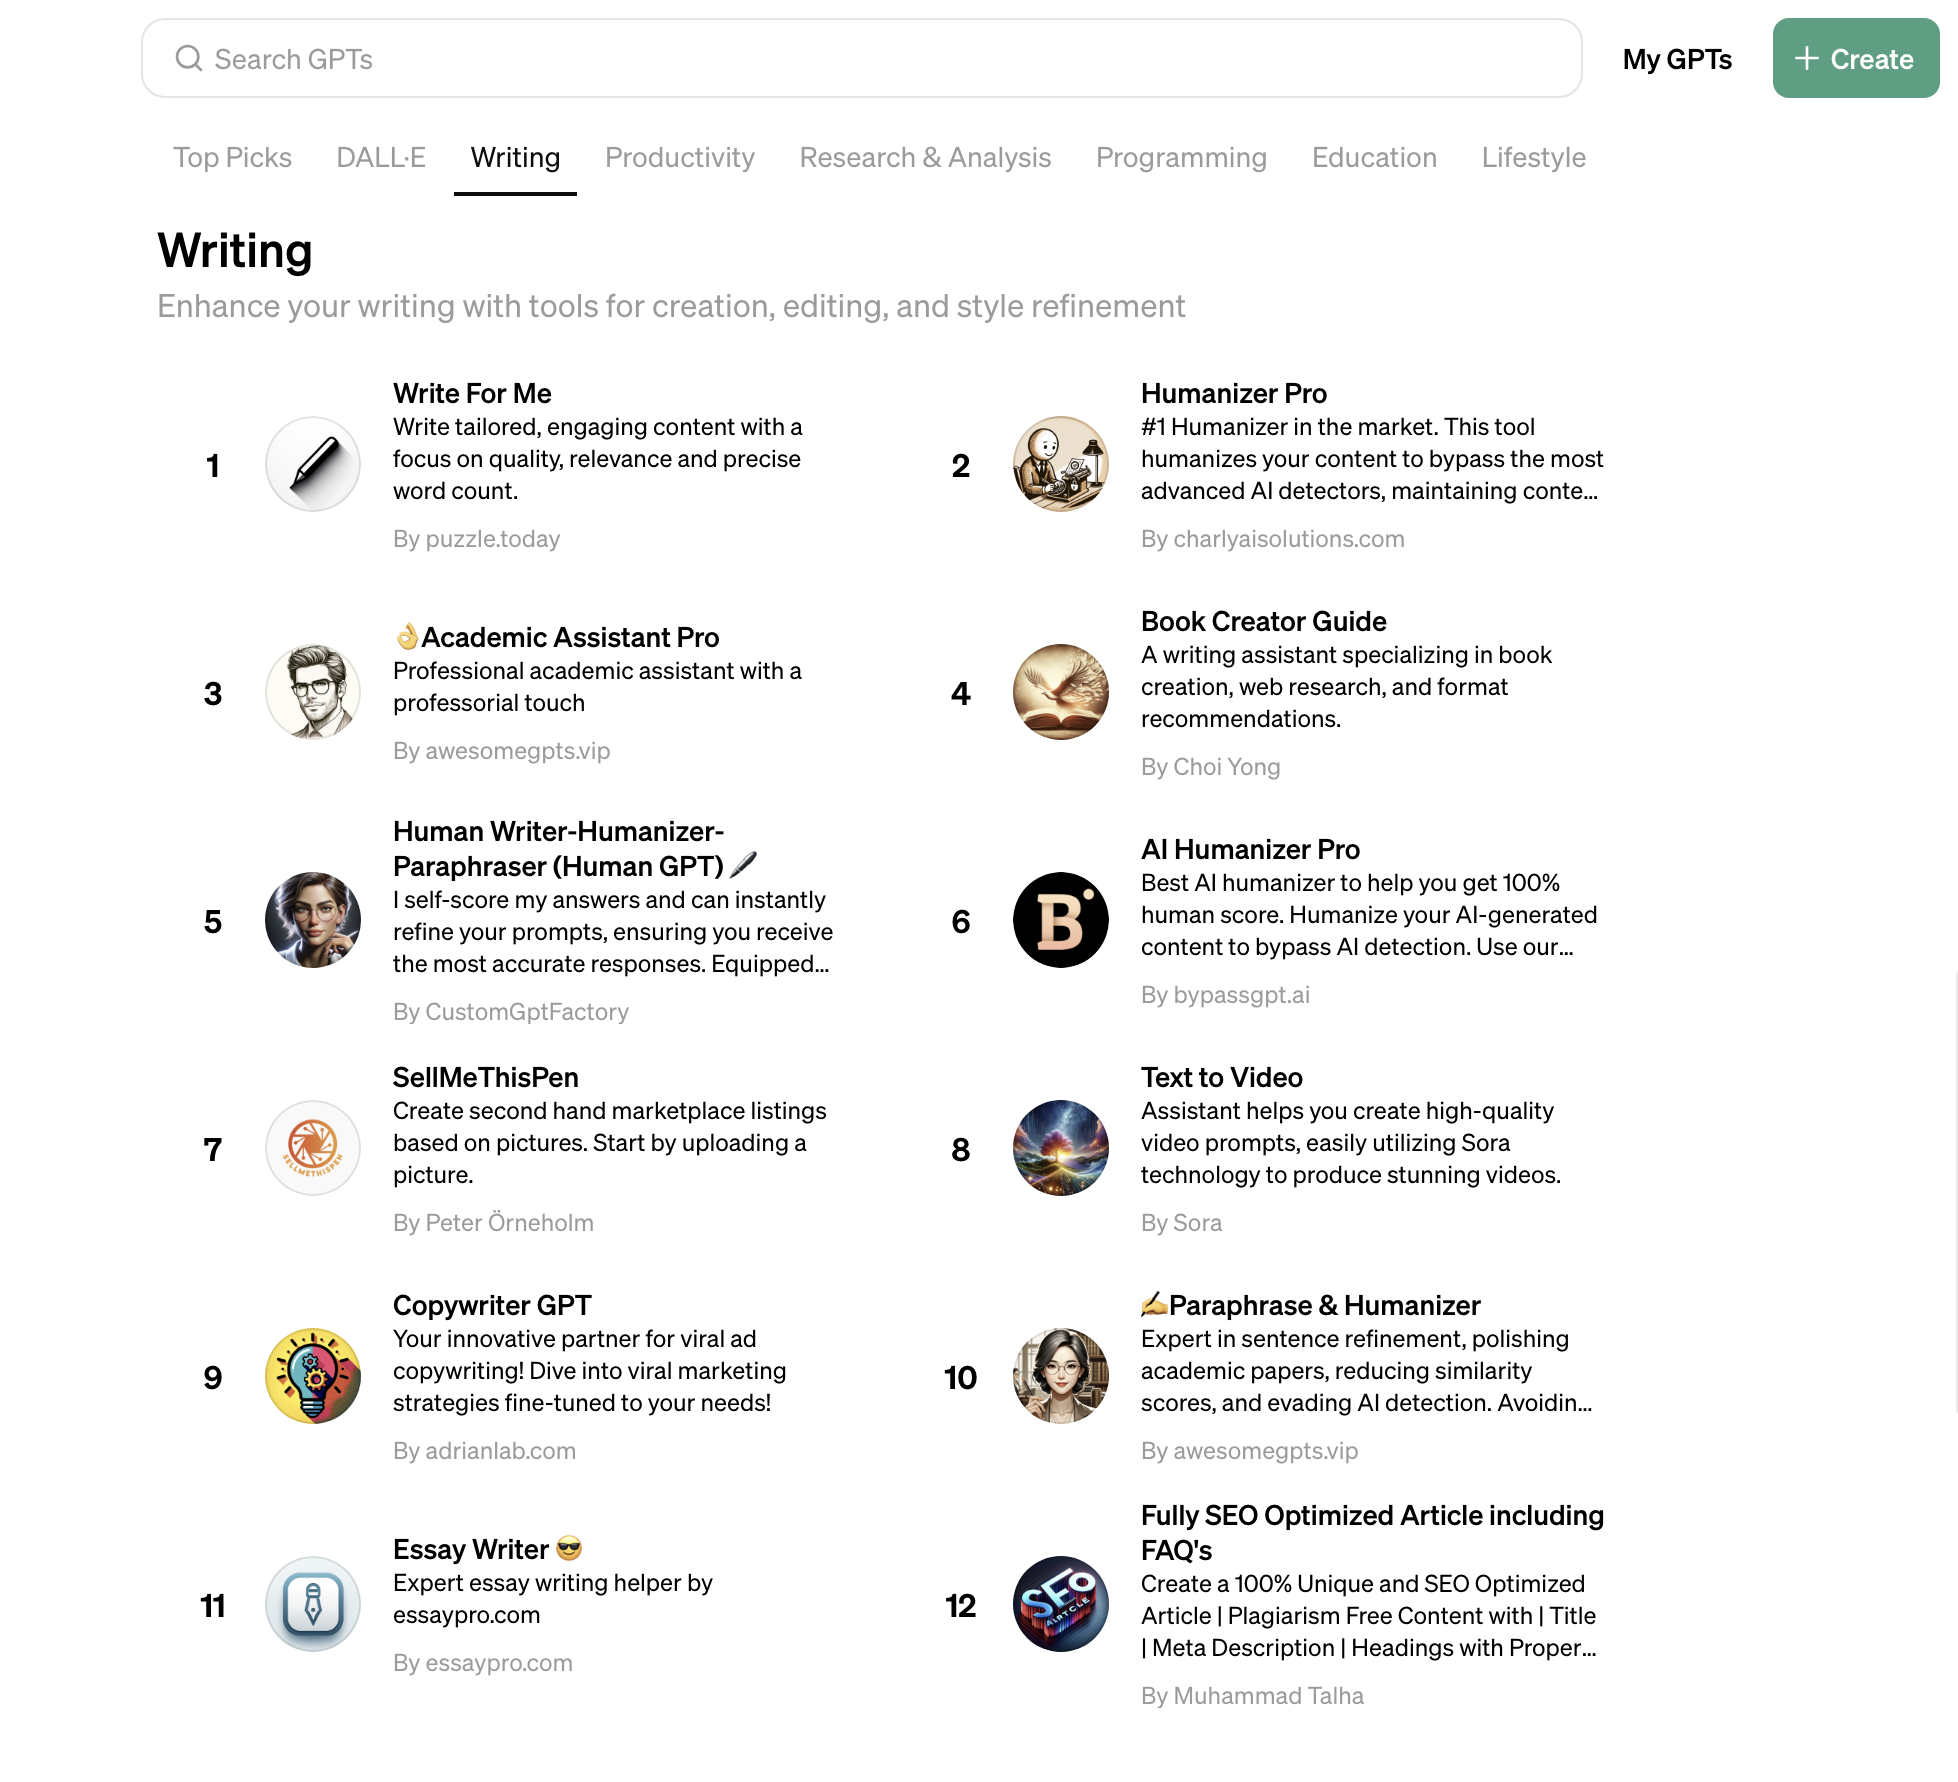Click rank number 12 beside SEO Article
Image resolution: width=1958 pixels, height=1782 pixels.
[960, 1606]
